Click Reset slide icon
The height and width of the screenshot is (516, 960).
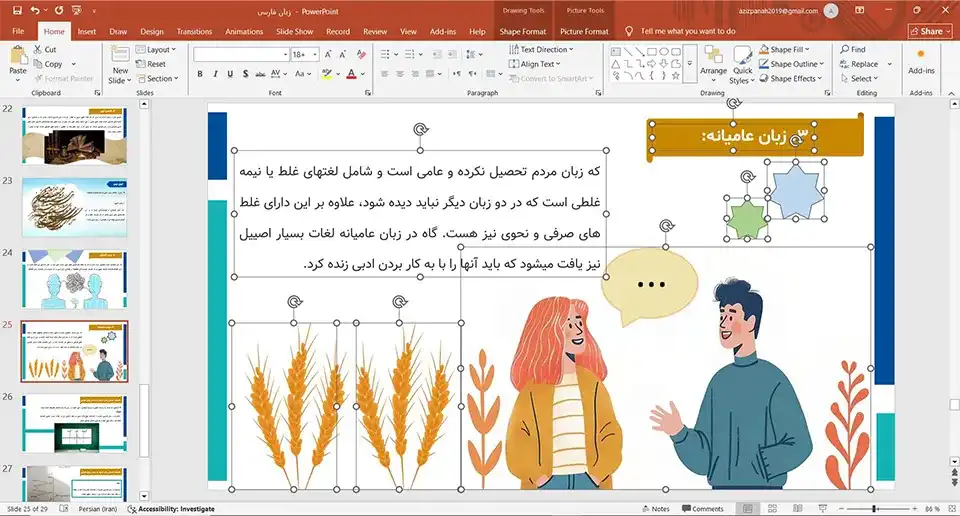point(141,64)
